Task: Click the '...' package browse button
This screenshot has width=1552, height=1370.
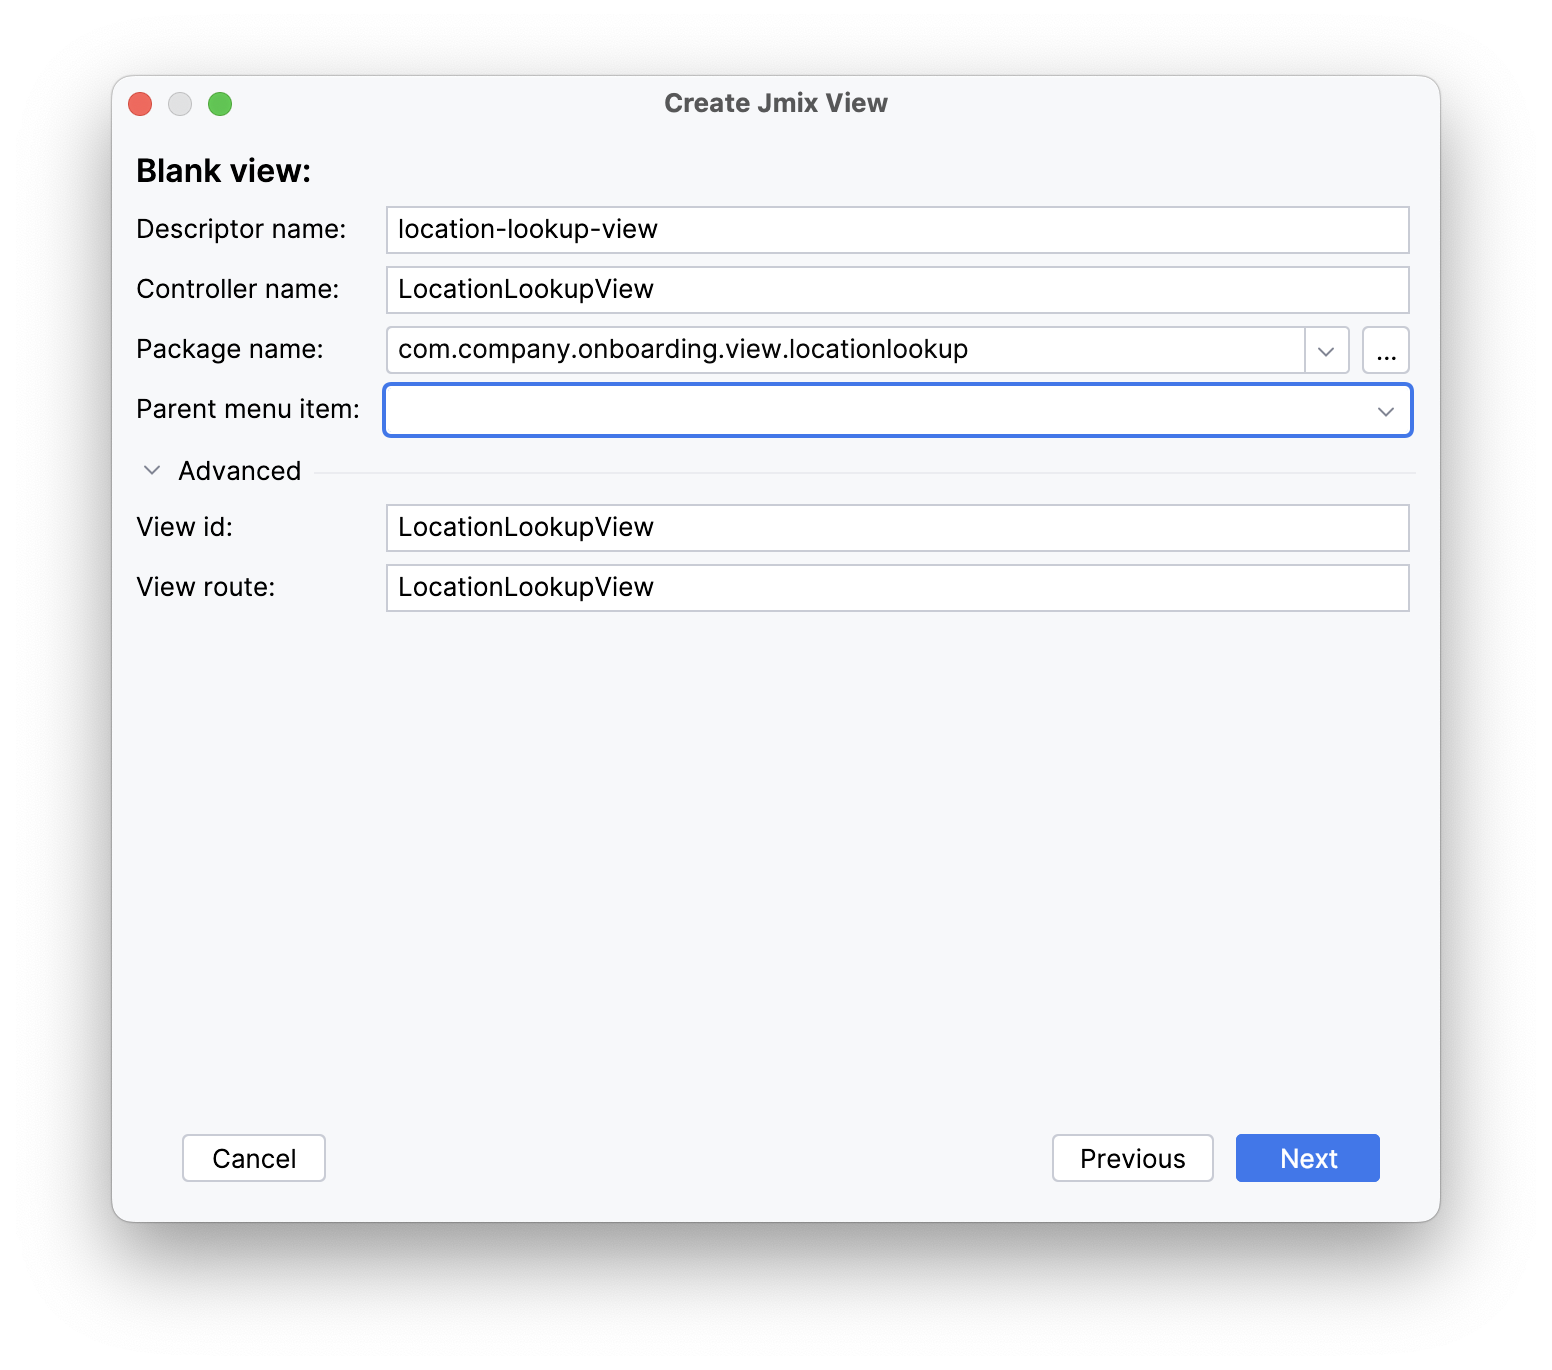Action: (1386, 350)
